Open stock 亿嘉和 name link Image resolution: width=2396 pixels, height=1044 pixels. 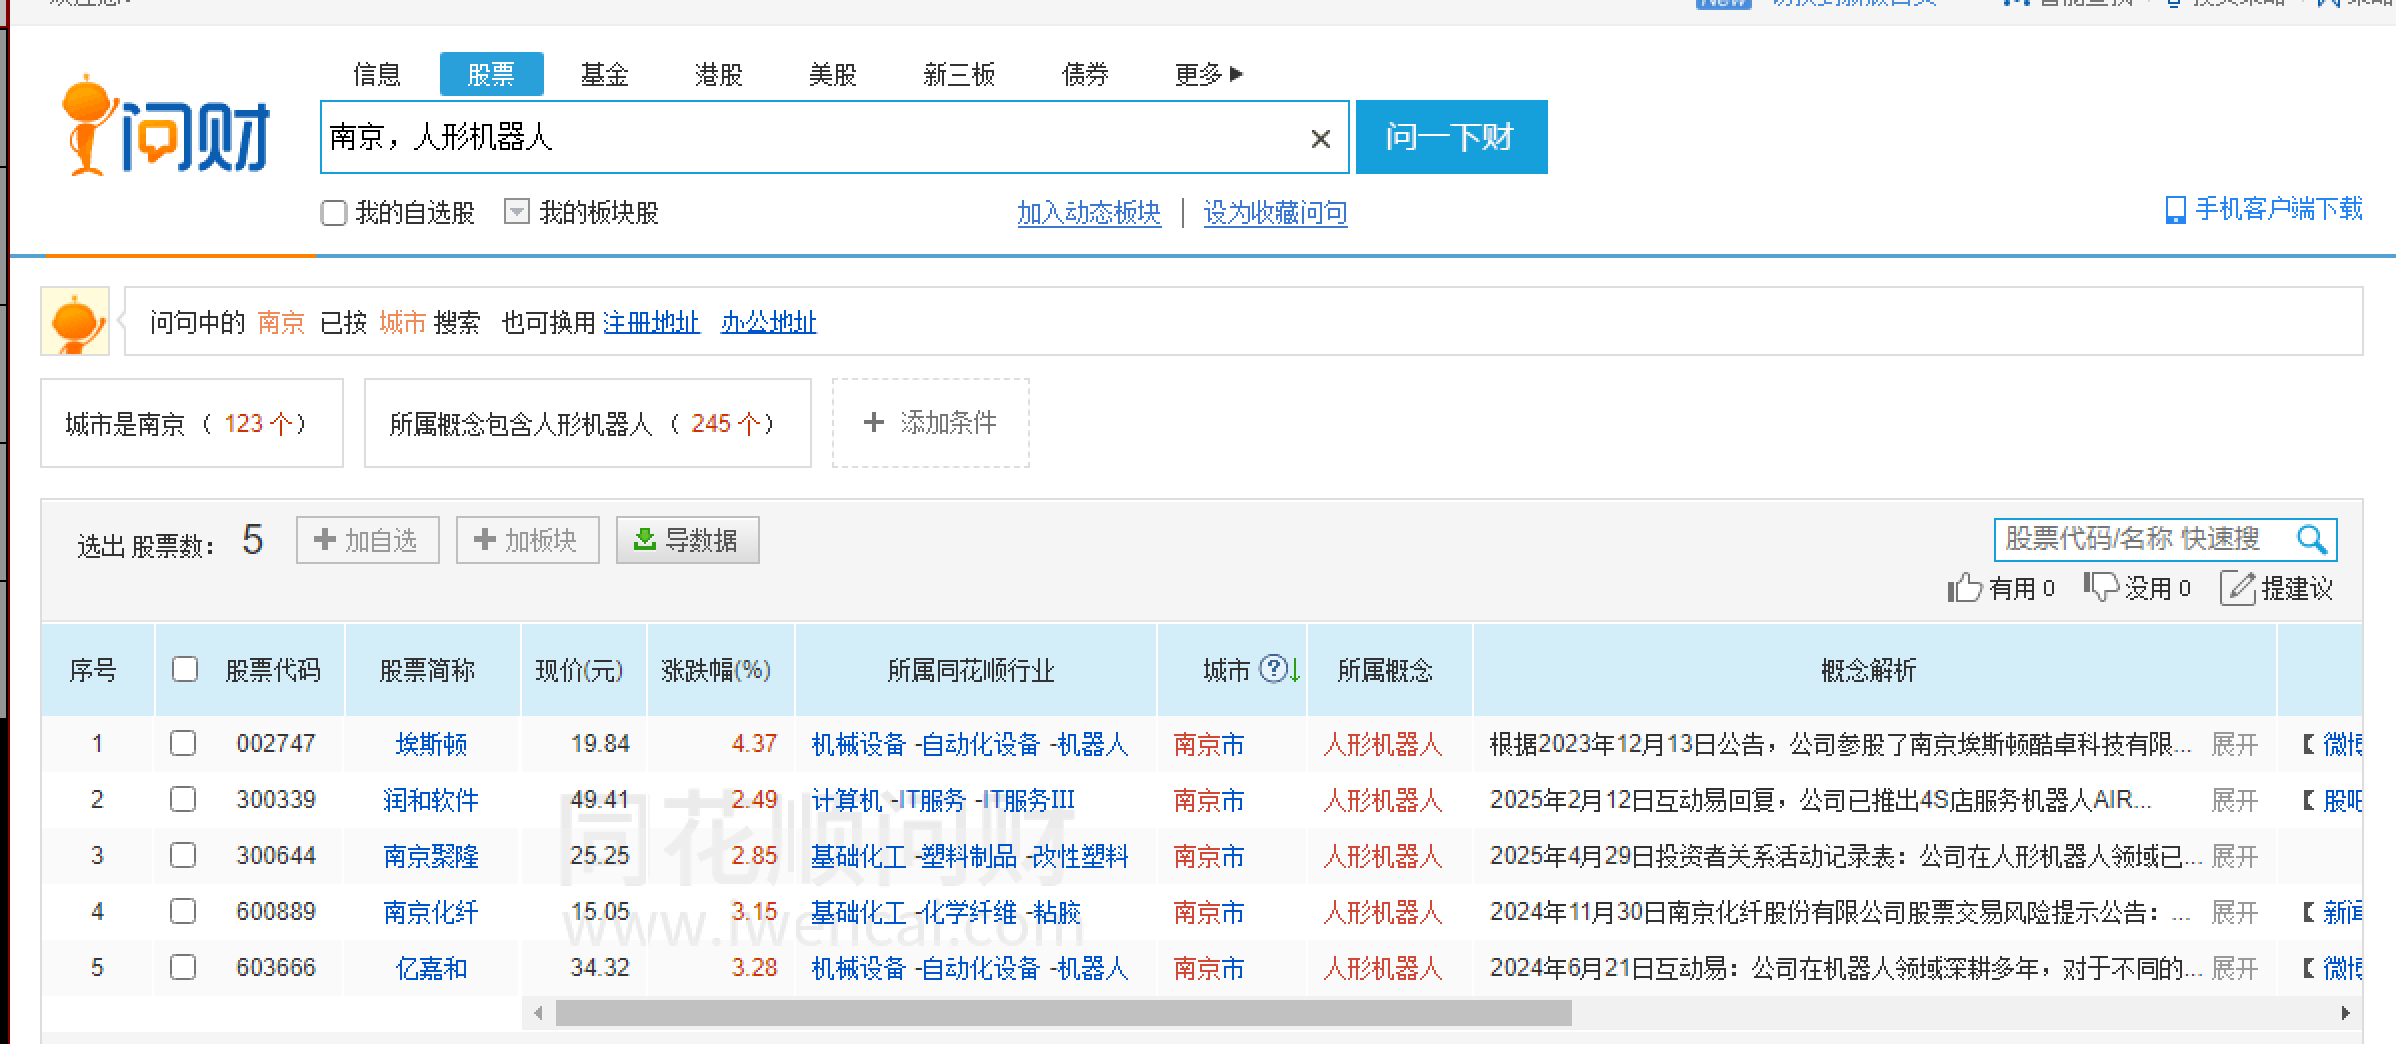(431, 968)
